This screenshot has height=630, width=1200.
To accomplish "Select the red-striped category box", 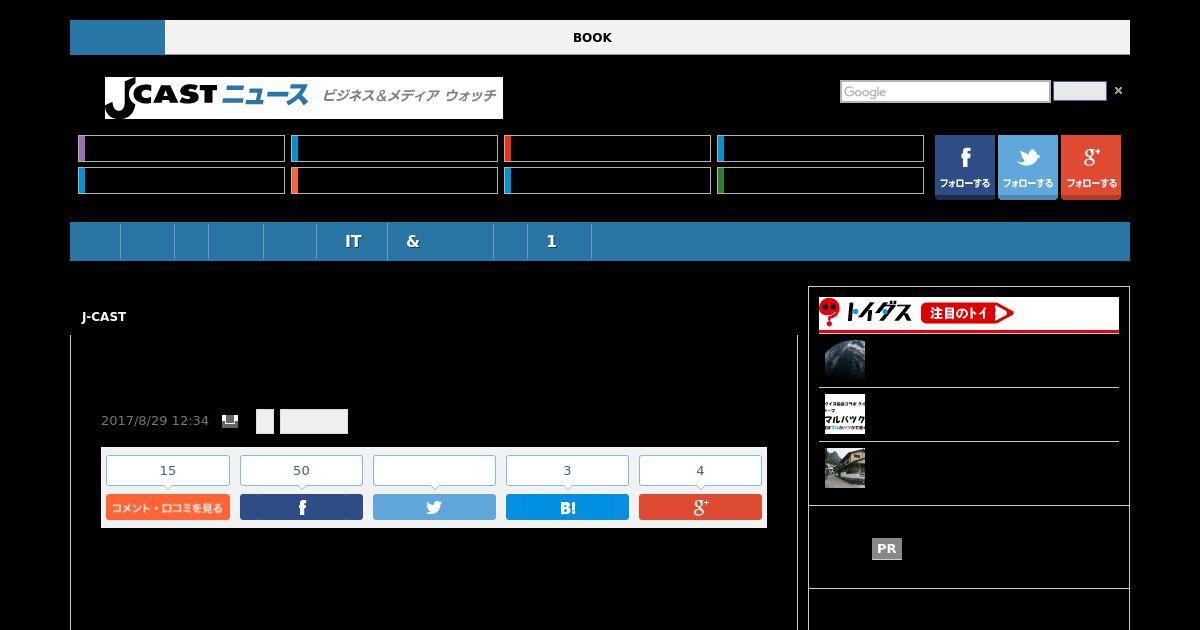I will pos(607,149).
